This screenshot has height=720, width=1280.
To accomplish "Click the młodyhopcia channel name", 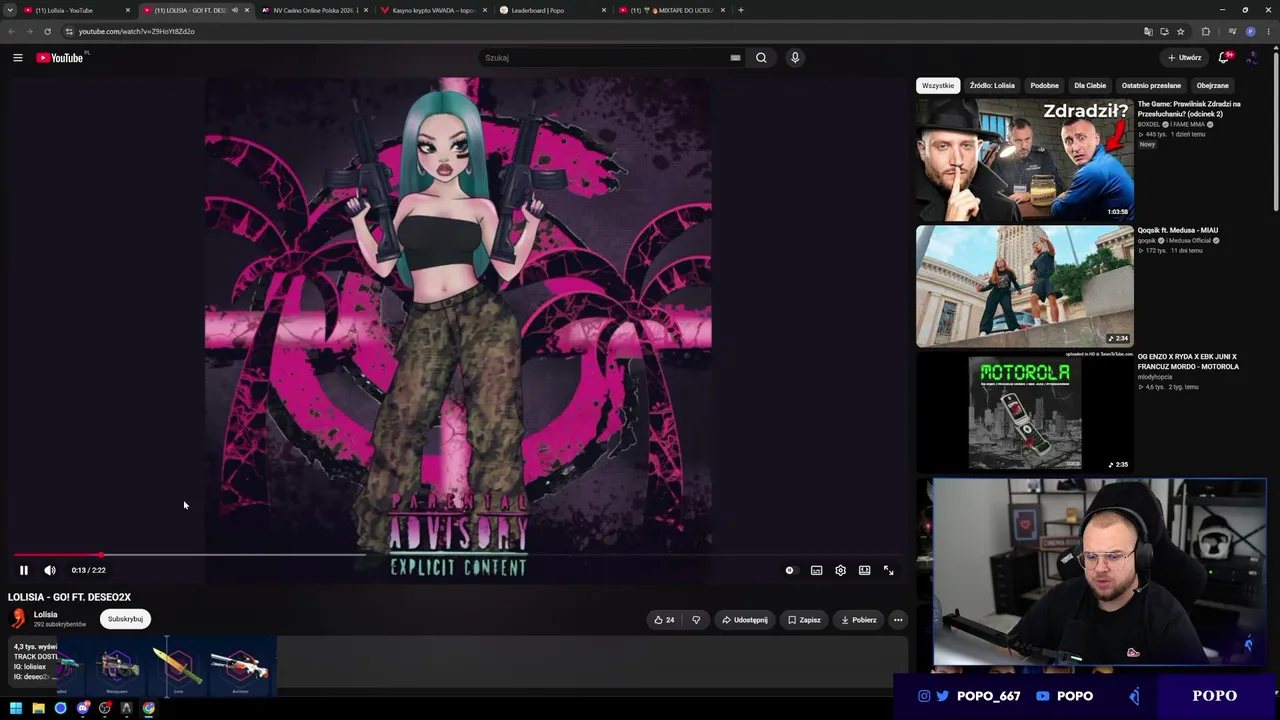I will [1155, 377].
